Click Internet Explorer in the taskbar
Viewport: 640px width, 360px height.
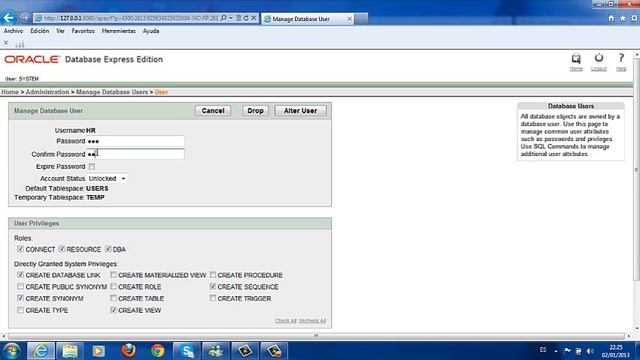pyautogui.click(x=41, y=351)
